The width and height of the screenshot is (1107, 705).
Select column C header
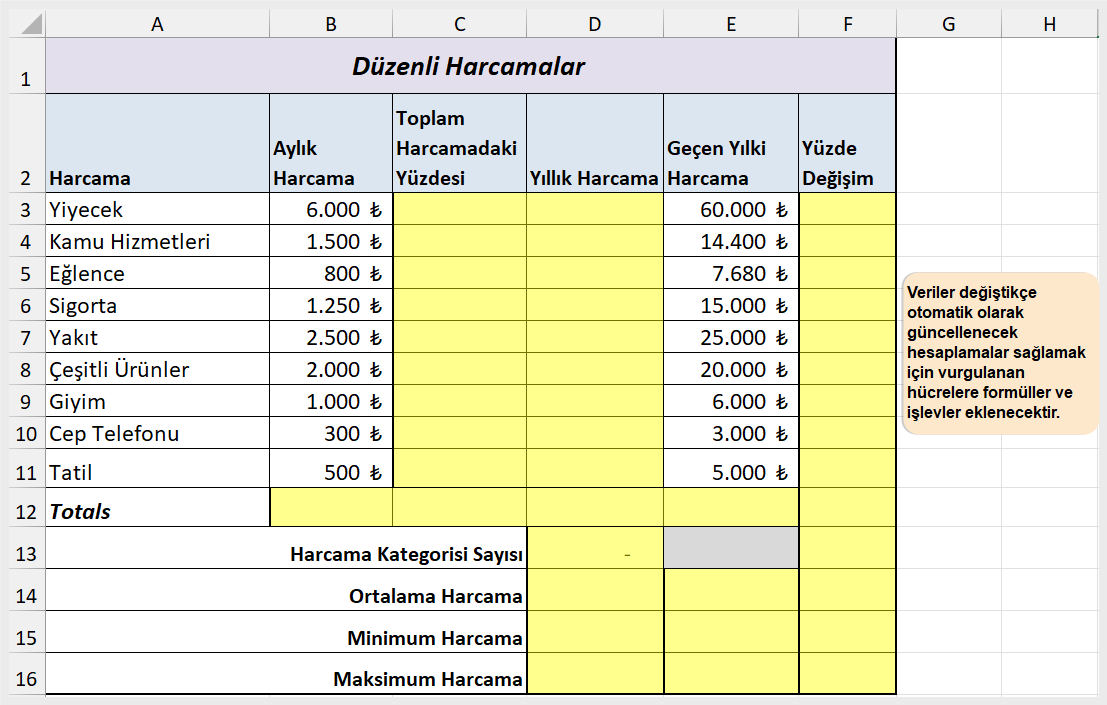pyautogui.click(x=460, y=24)
